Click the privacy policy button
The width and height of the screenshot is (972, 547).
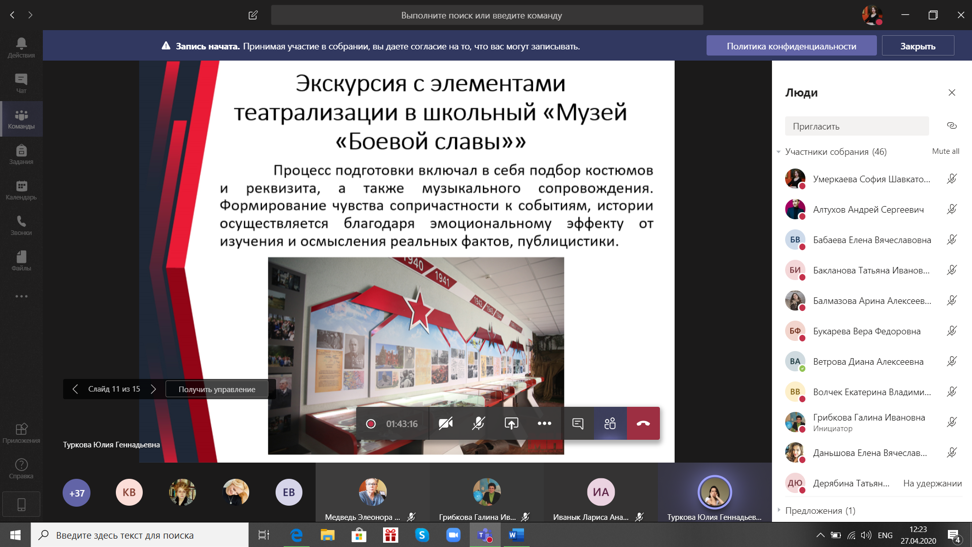(x=791, y=46)
